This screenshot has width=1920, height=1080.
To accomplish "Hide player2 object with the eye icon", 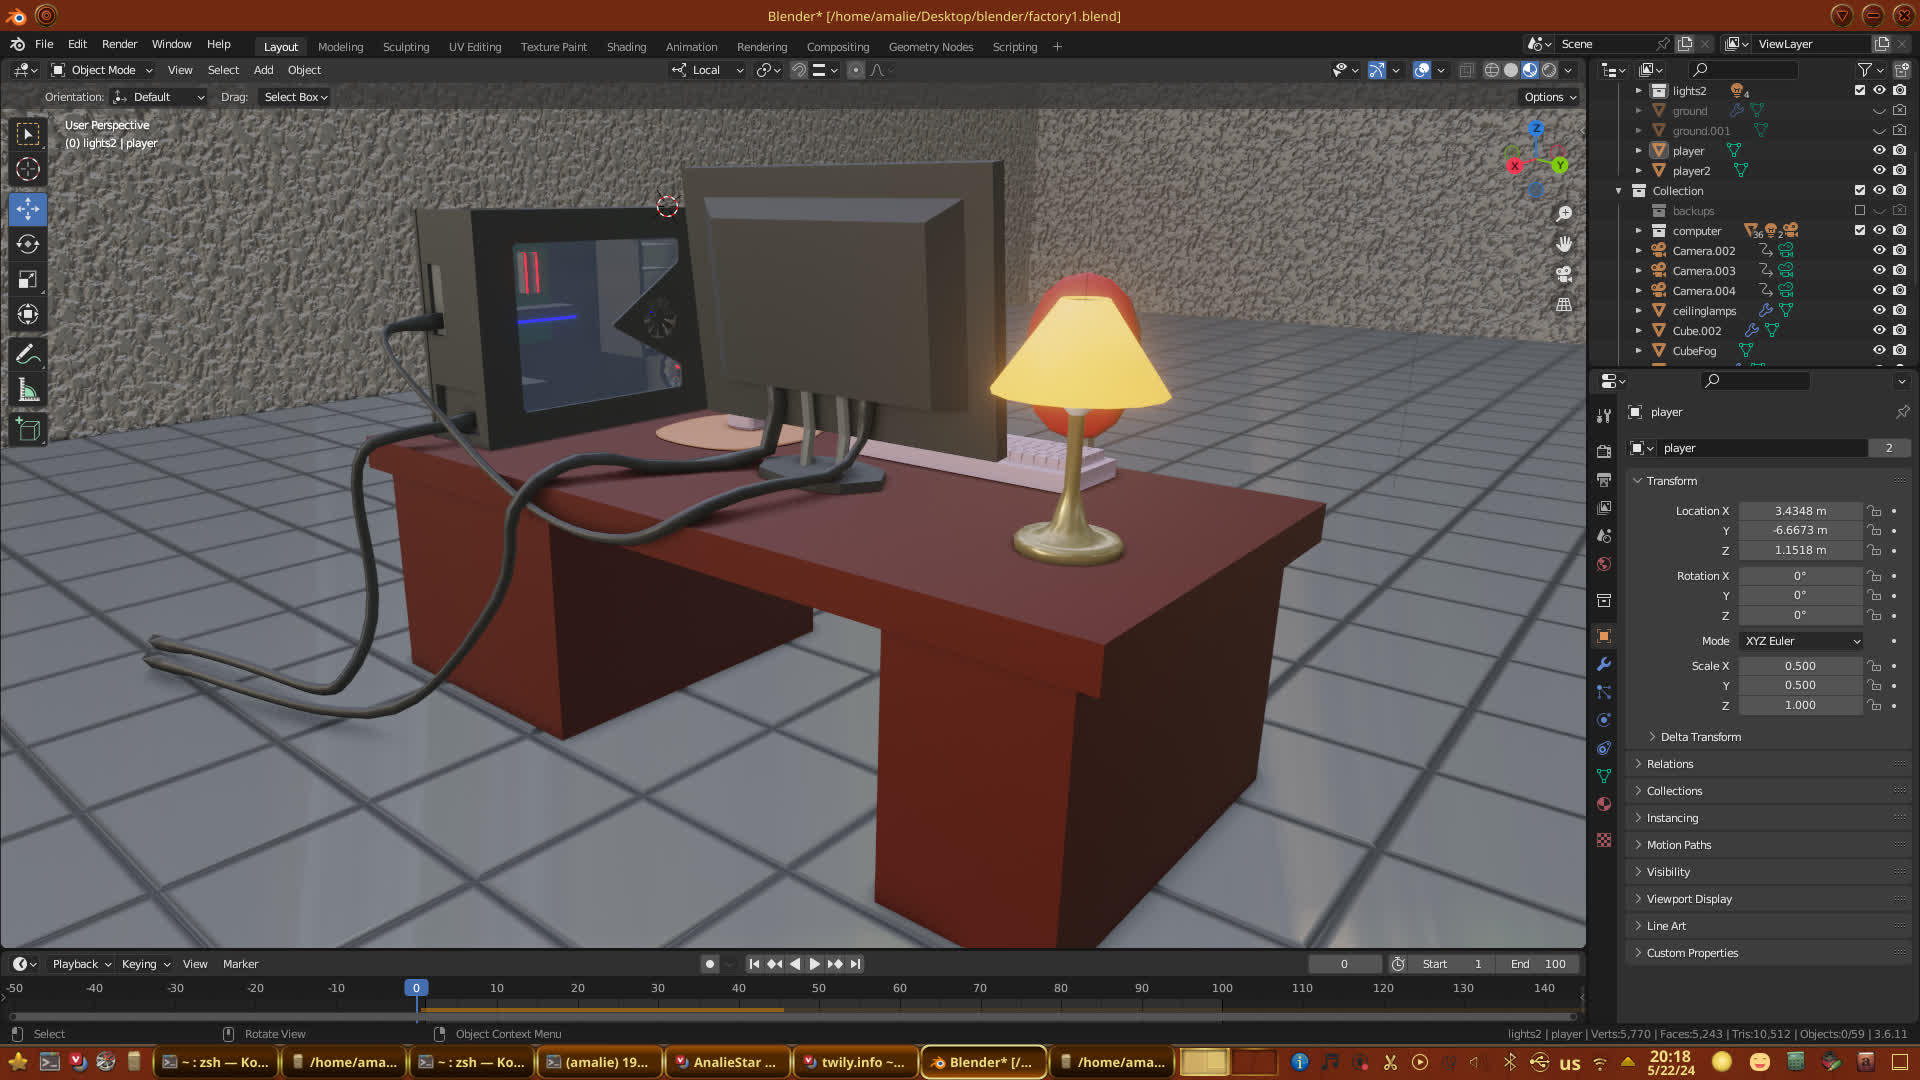I will (x=1879, y=171).
